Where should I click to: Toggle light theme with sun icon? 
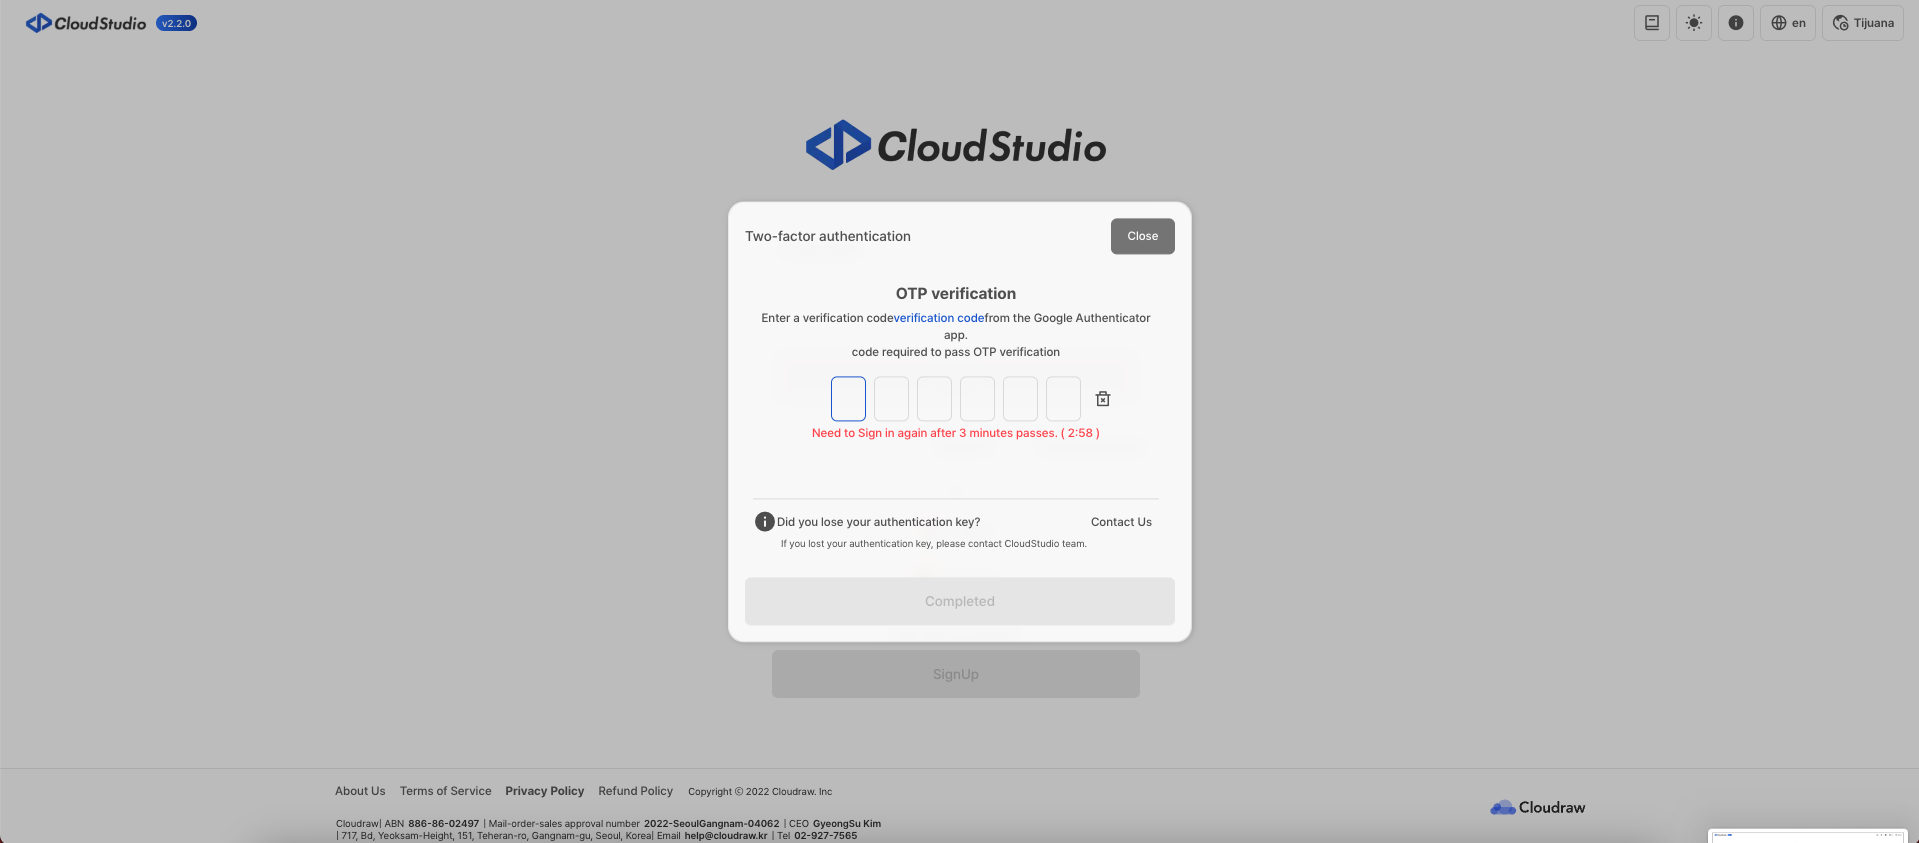tap(1693, 23)
